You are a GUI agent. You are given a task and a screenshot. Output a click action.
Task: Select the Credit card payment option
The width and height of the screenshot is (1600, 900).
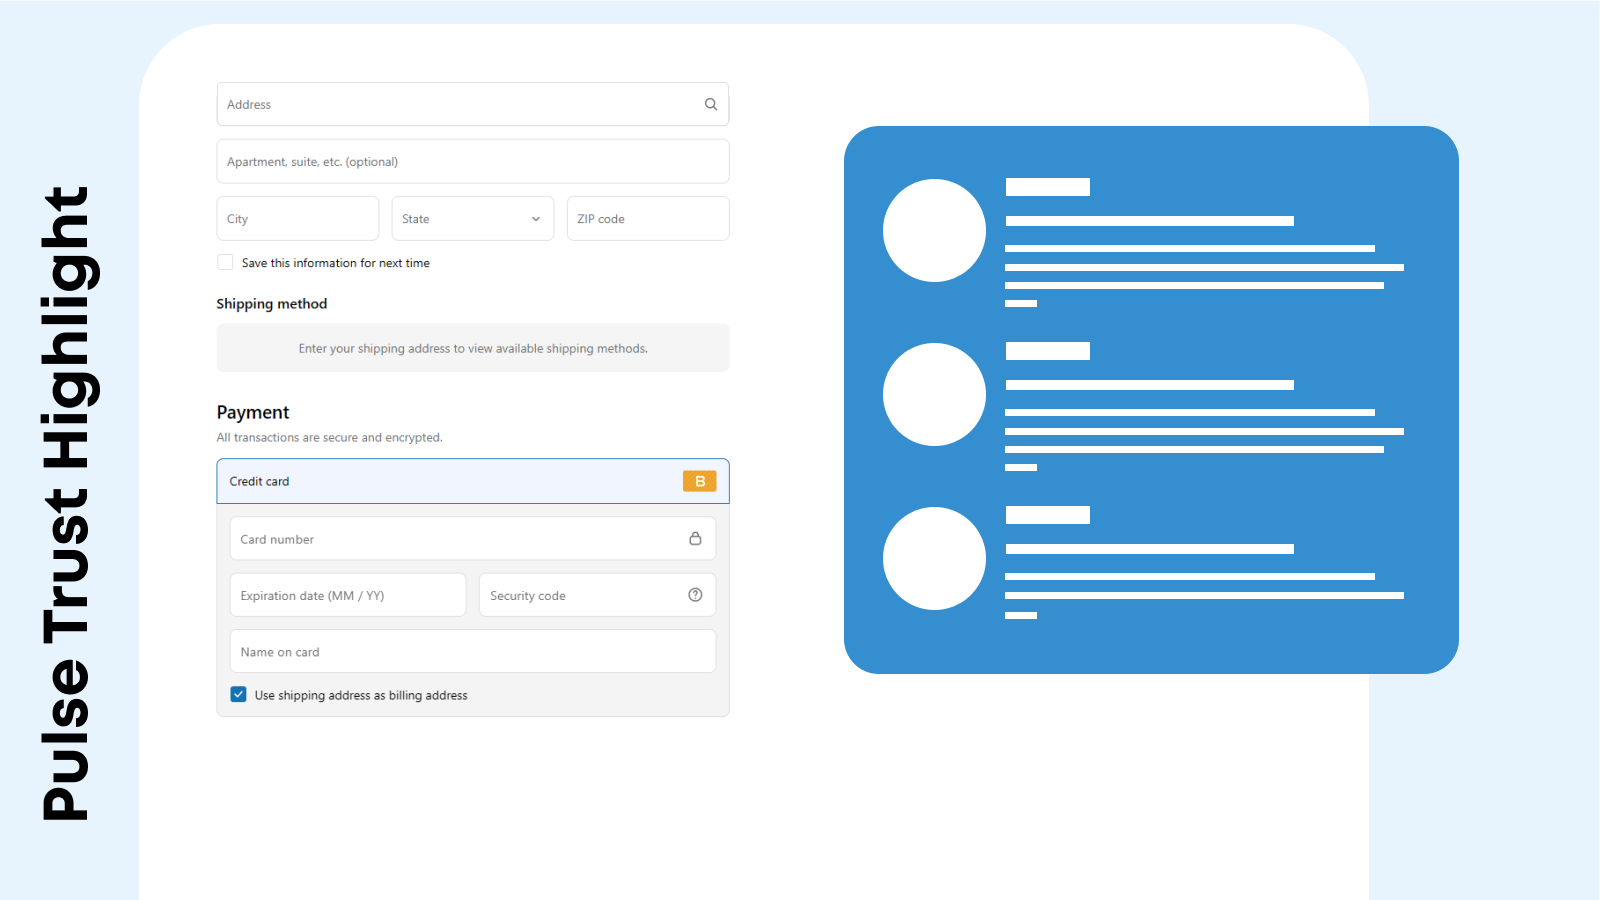click(x=473, y=481)
